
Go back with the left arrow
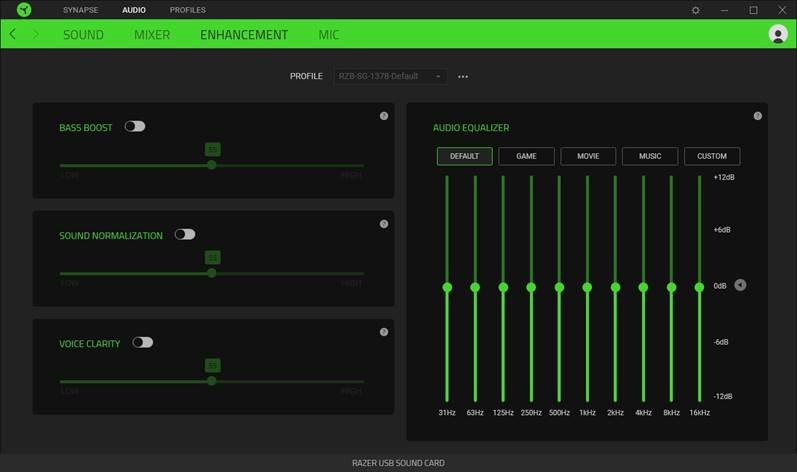coord(13,34)
